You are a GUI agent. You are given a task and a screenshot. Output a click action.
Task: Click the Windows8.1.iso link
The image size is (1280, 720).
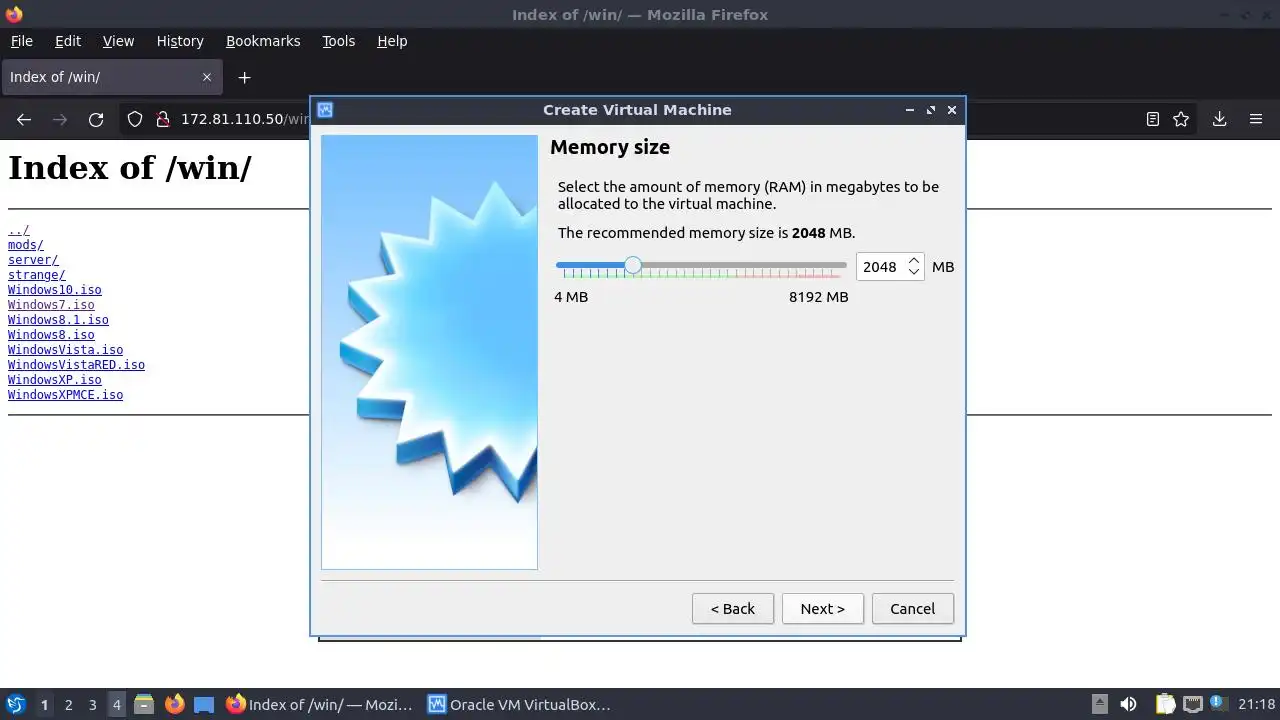point(58,320)
